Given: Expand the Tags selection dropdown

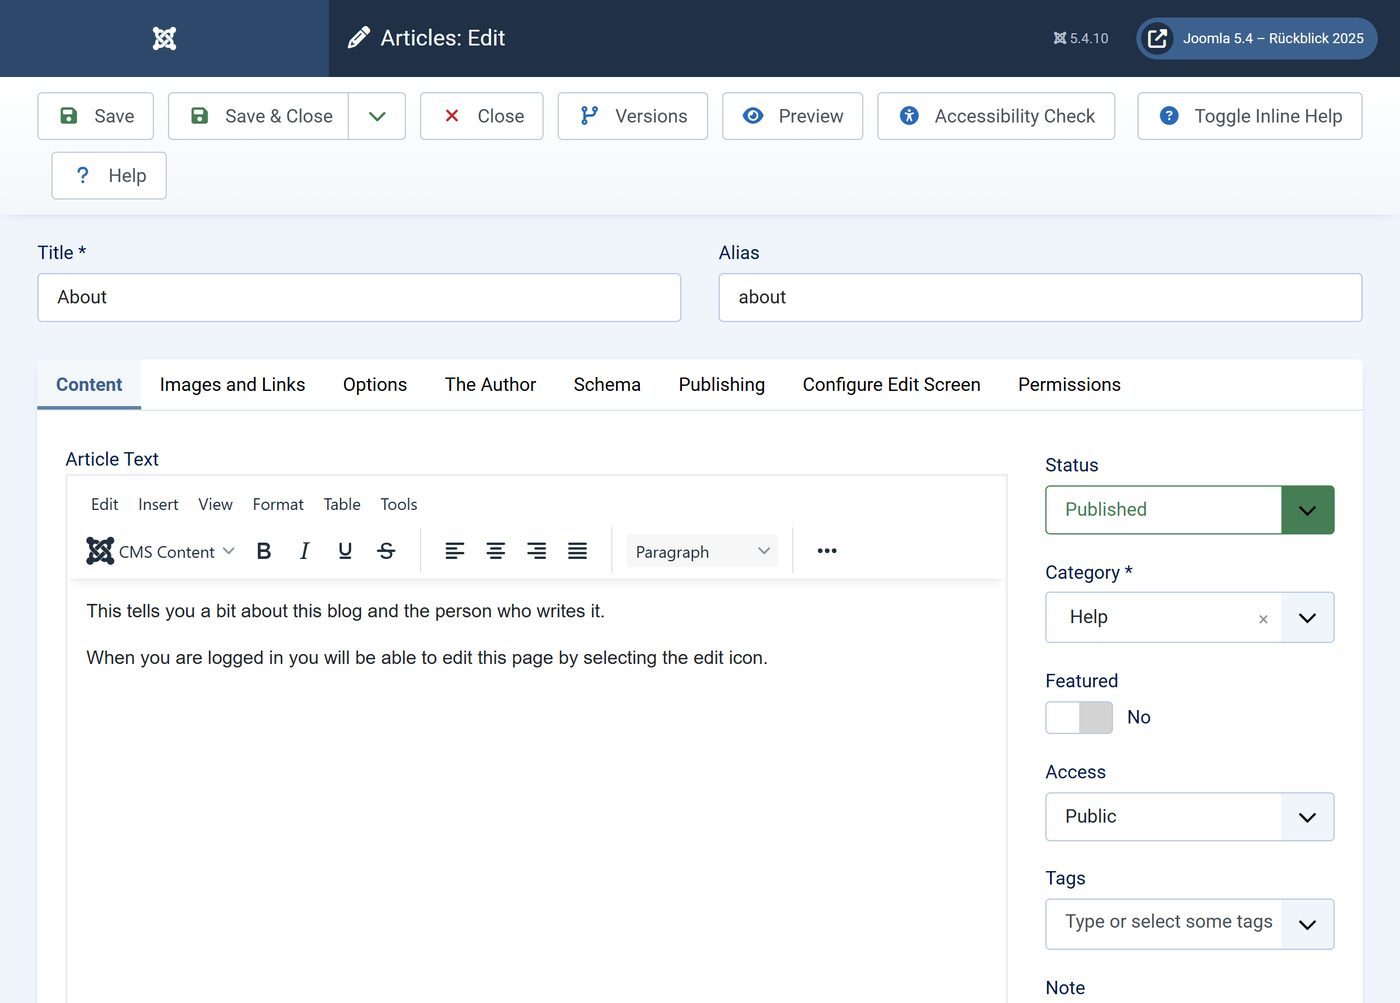Looking at the screenshot, I should pyautogui.click(x=1307, y=924).
